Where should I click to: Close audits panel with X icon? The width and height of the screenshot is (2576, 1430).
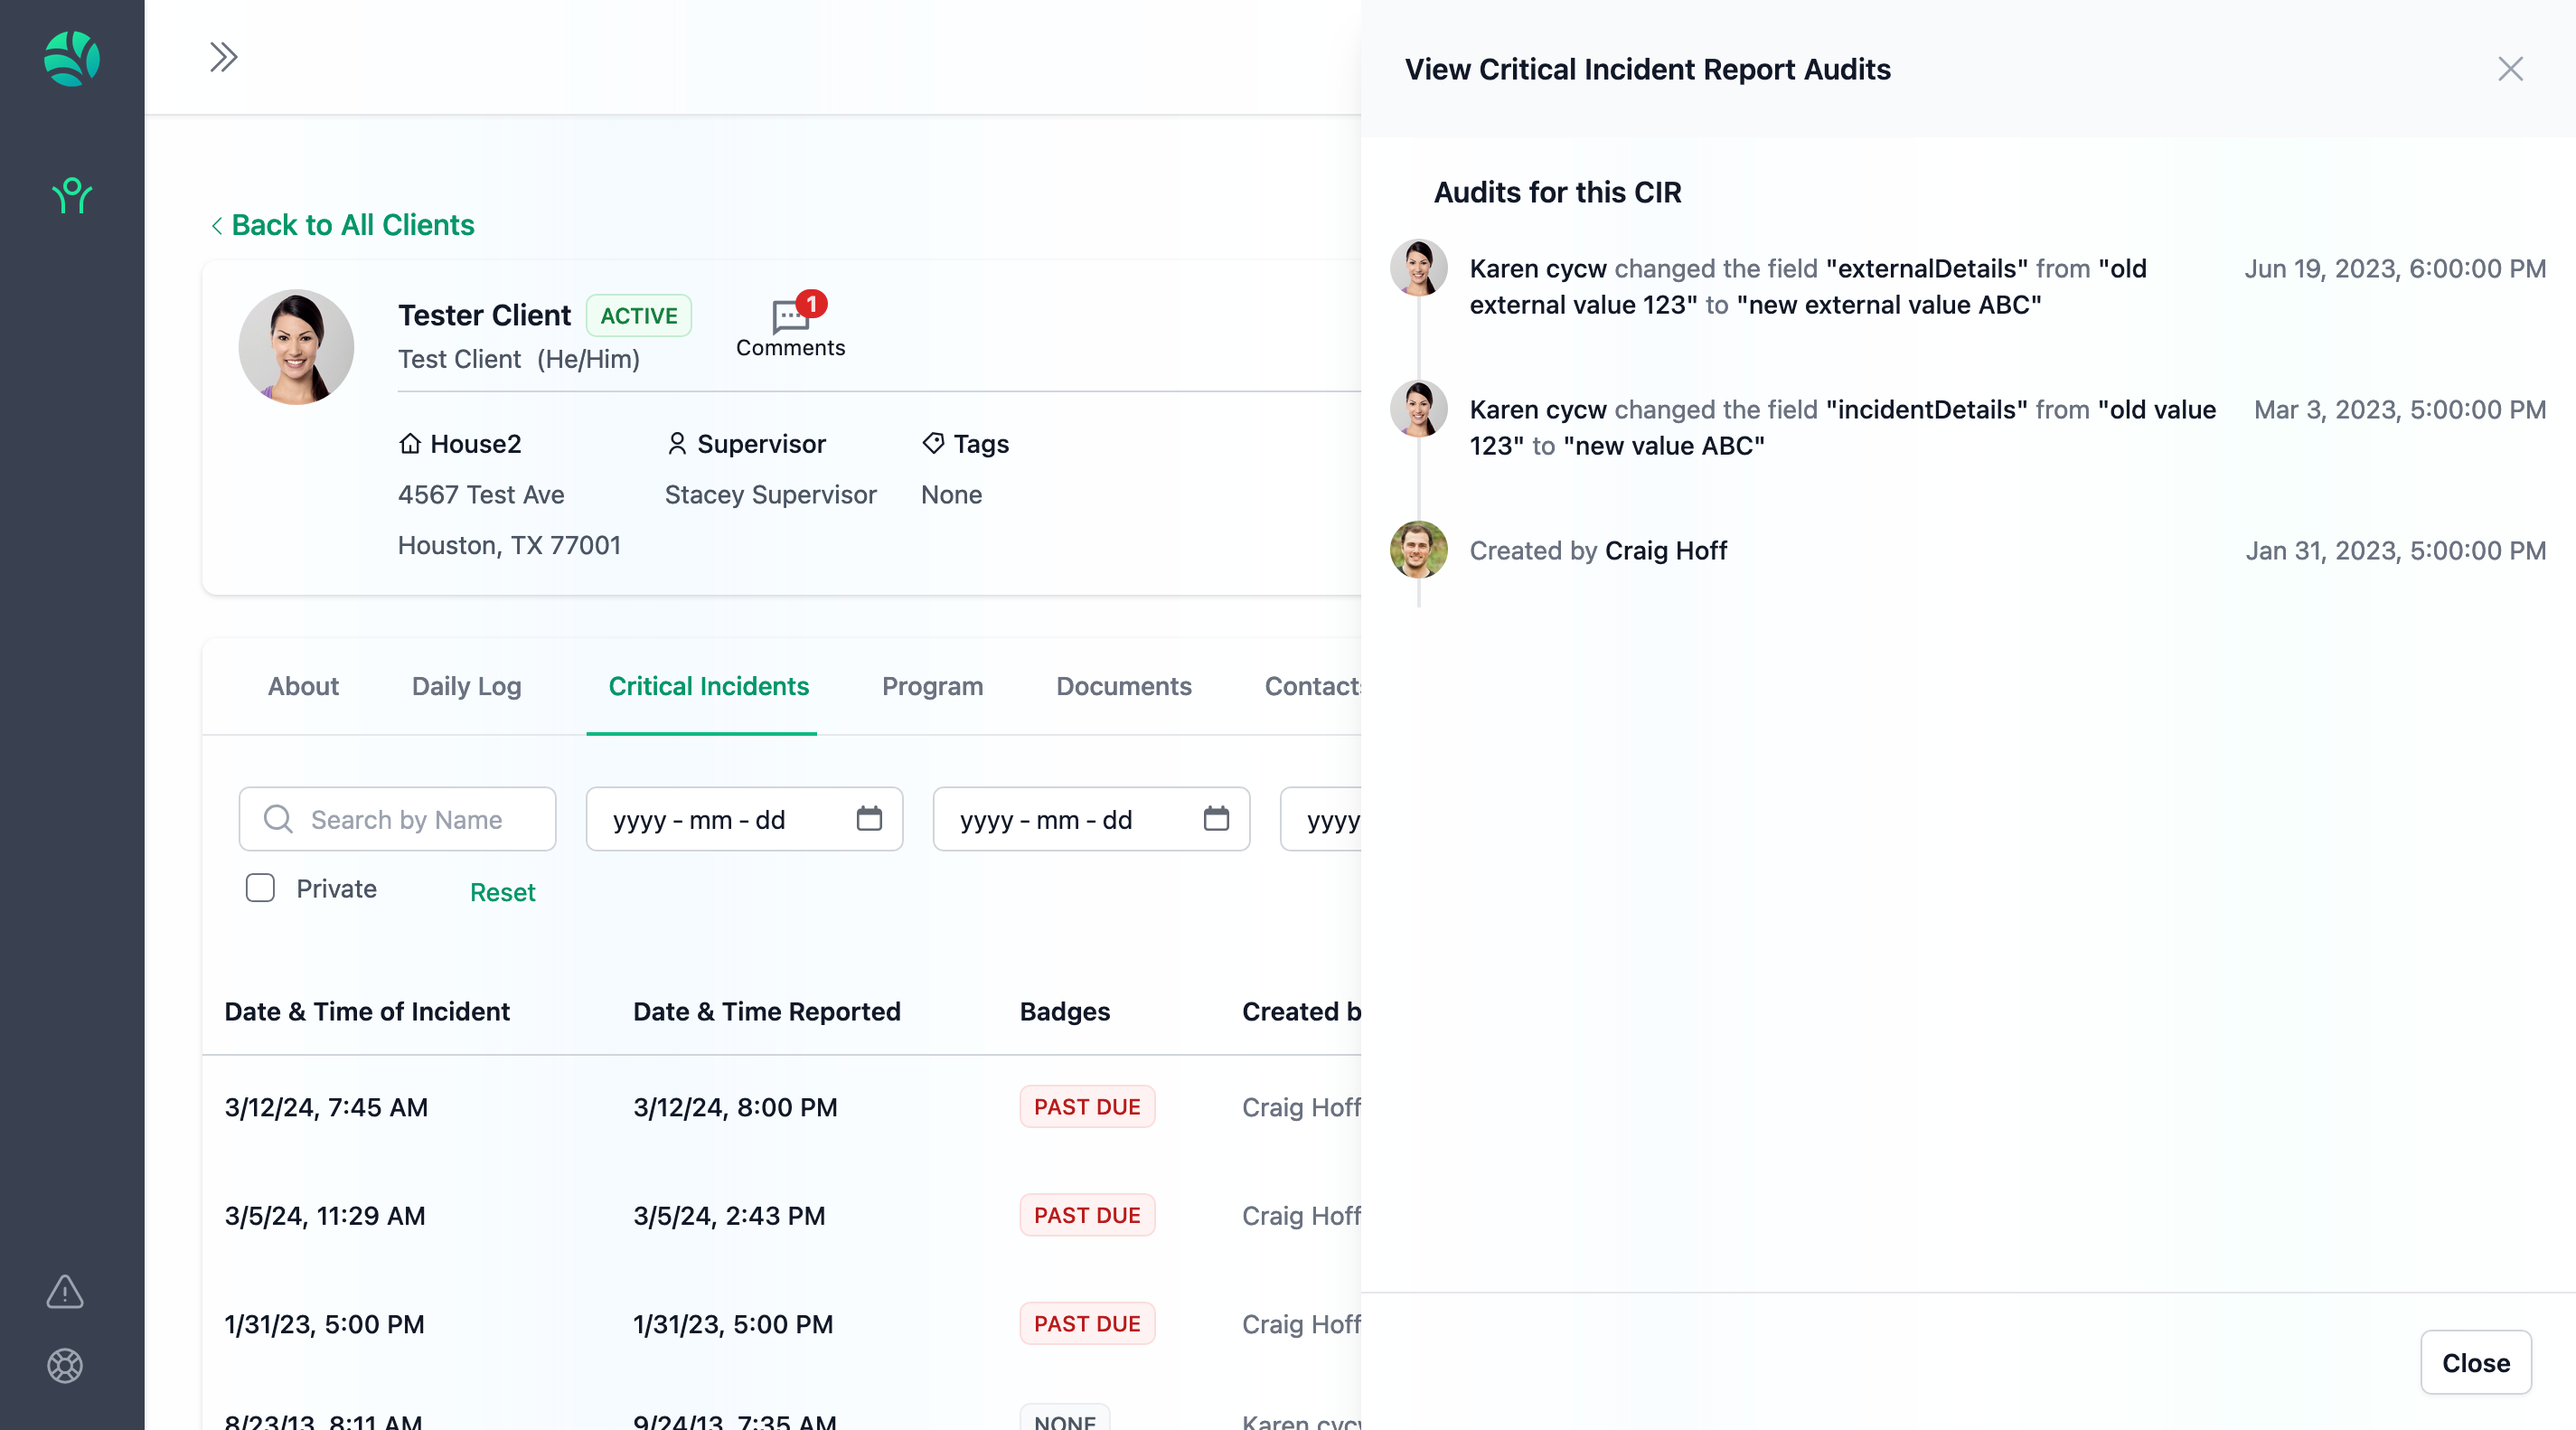click(x=2510, y=69)
